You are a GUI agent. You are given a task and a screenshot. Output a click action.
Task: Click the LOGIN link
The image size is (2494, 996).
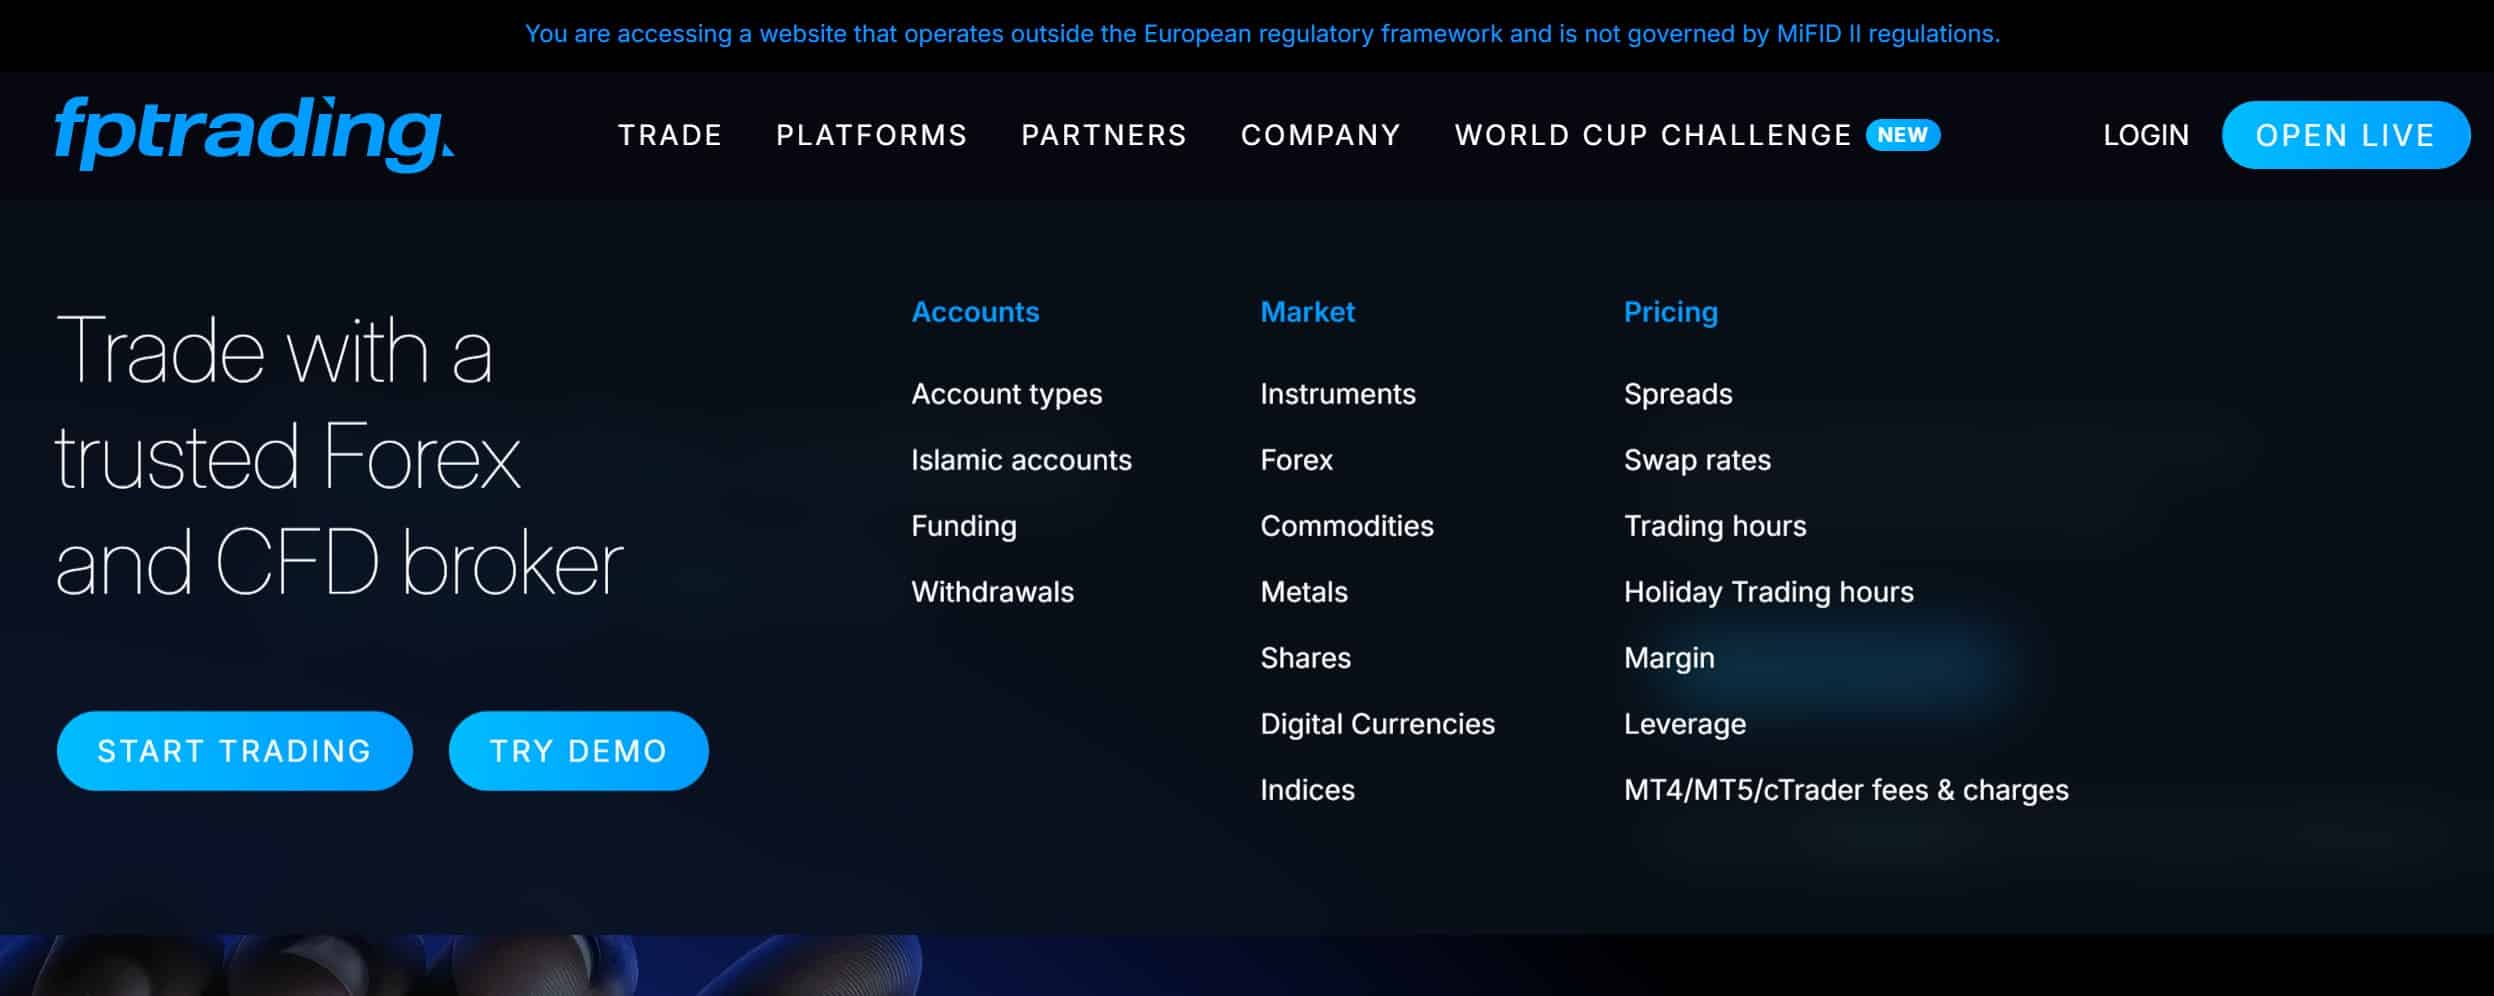(x=2146, y=135)
